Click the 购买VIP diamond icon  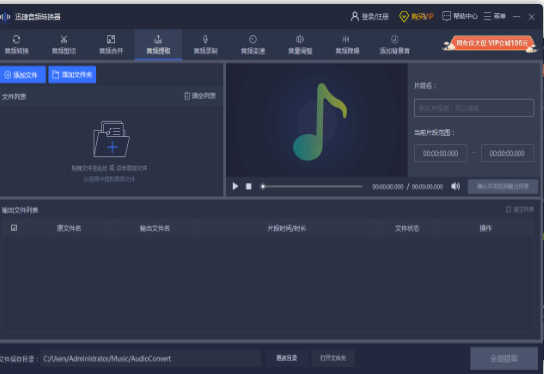[404, 16]
